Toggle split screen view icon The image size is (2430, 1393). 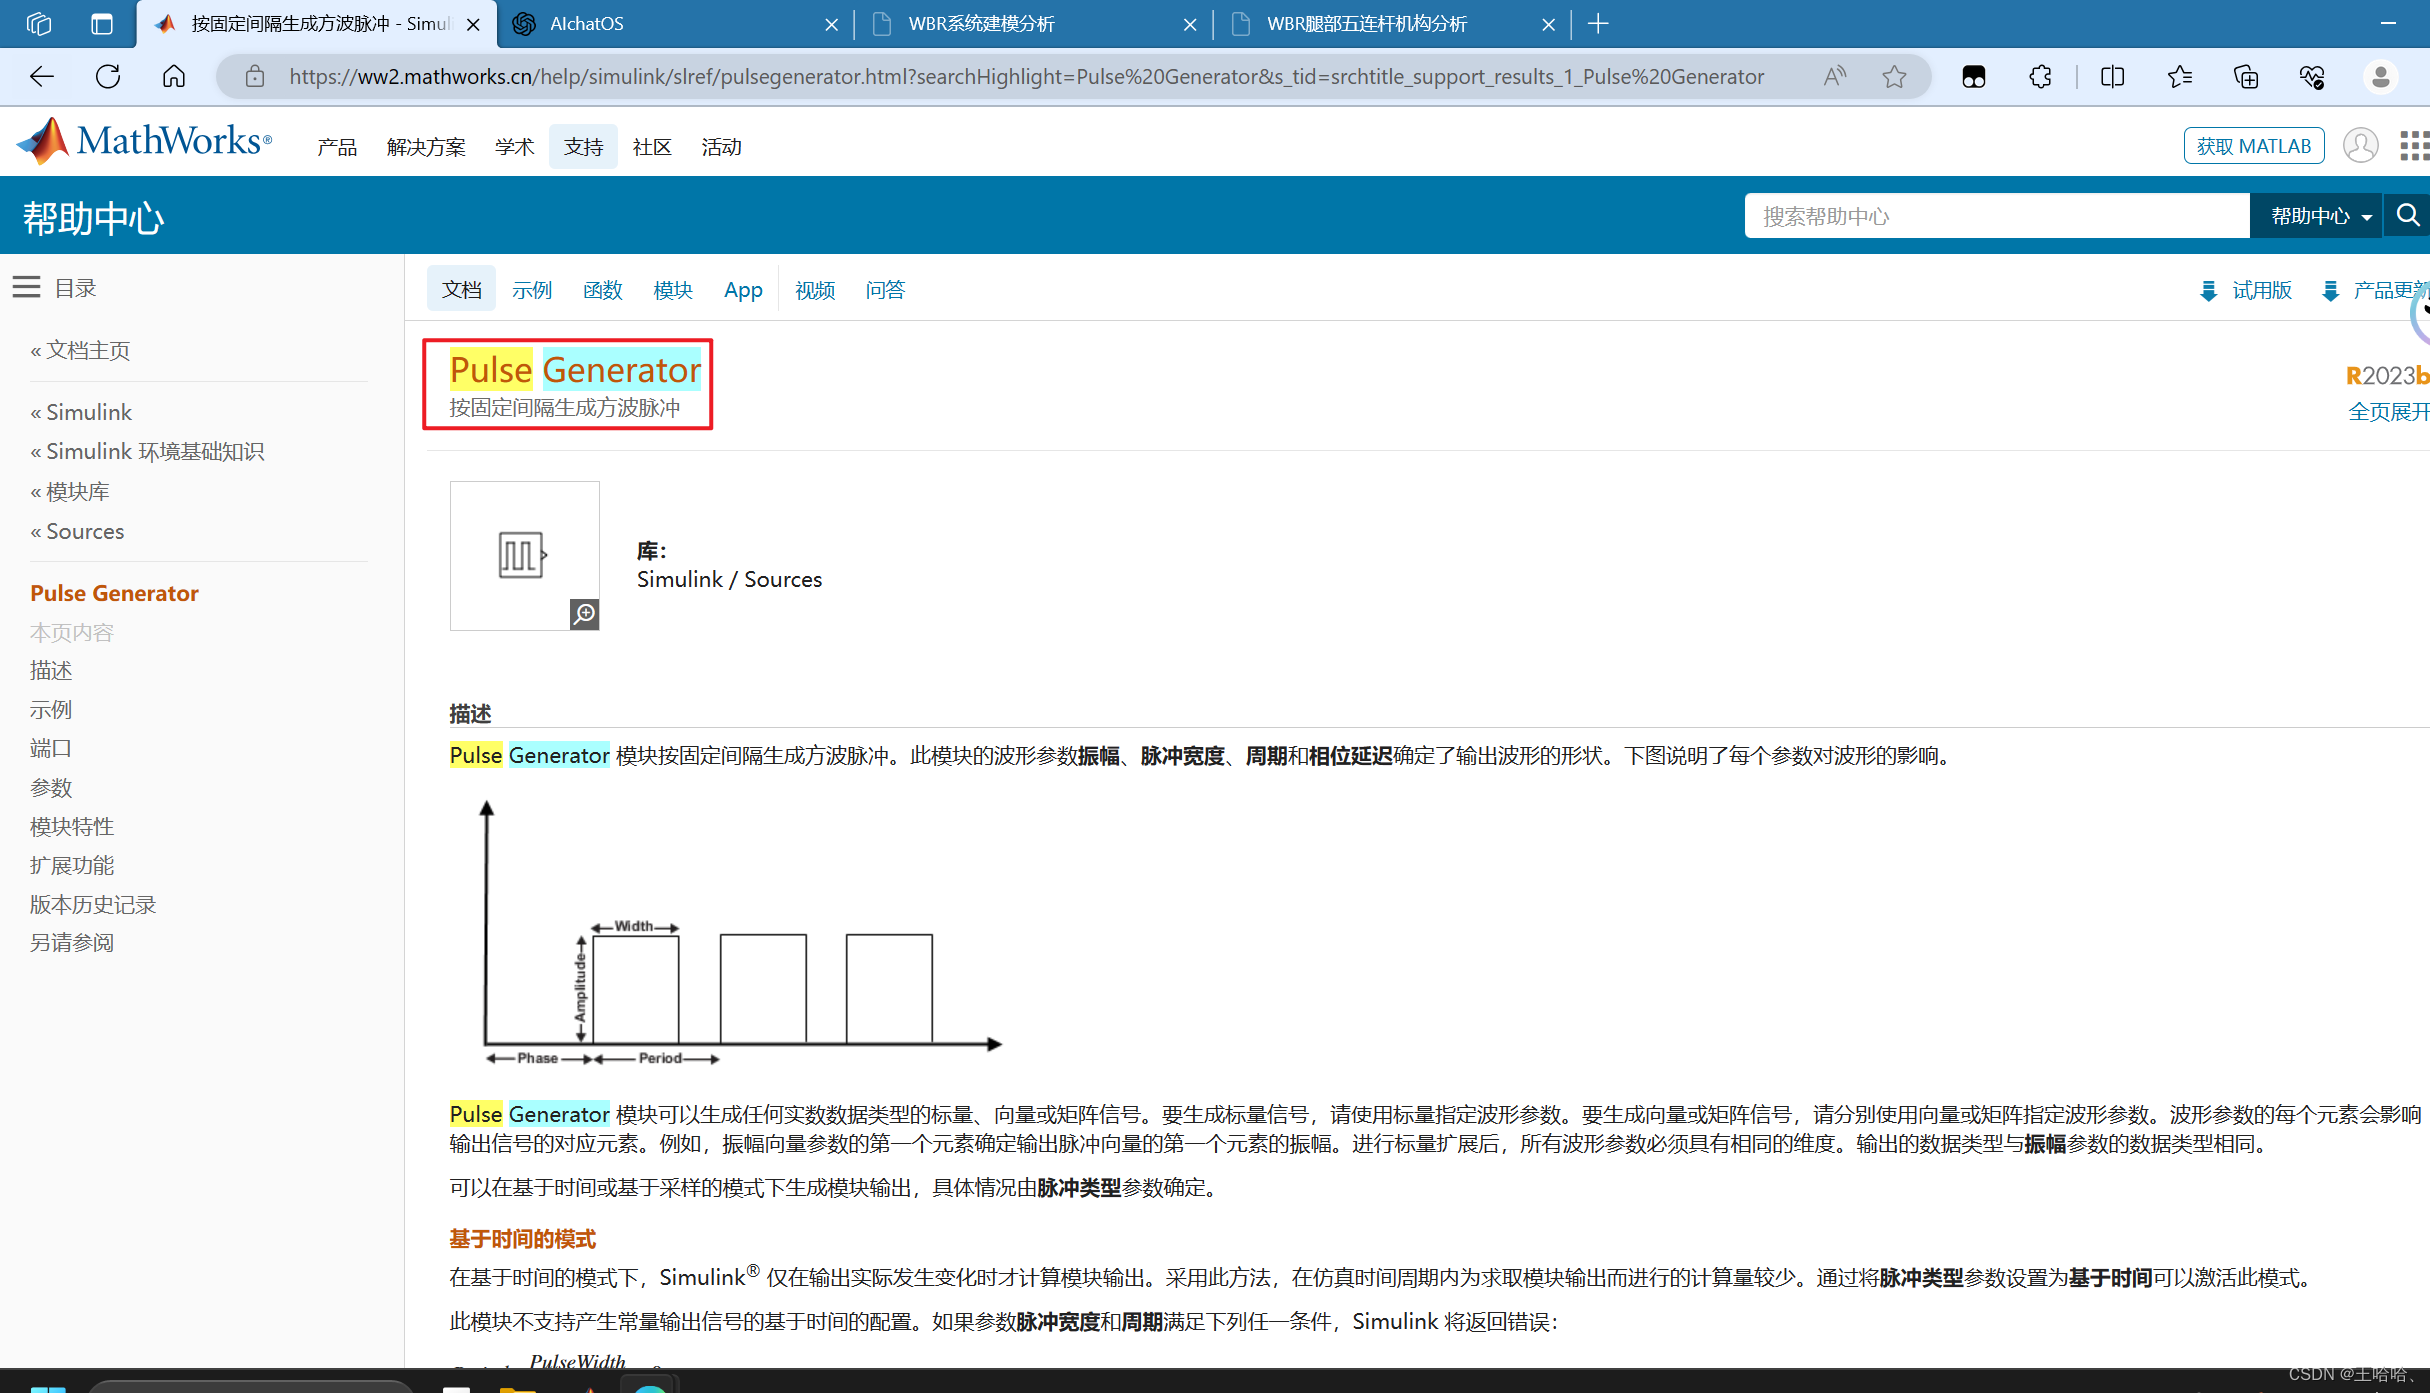(2112, 77)
